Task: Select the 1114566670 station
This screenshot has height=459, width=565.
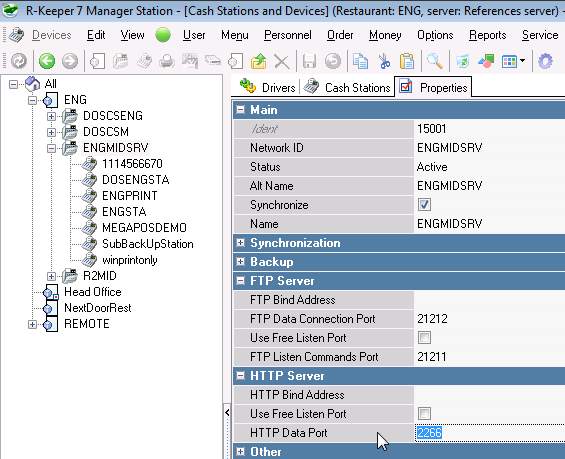Action: [132, 164]
